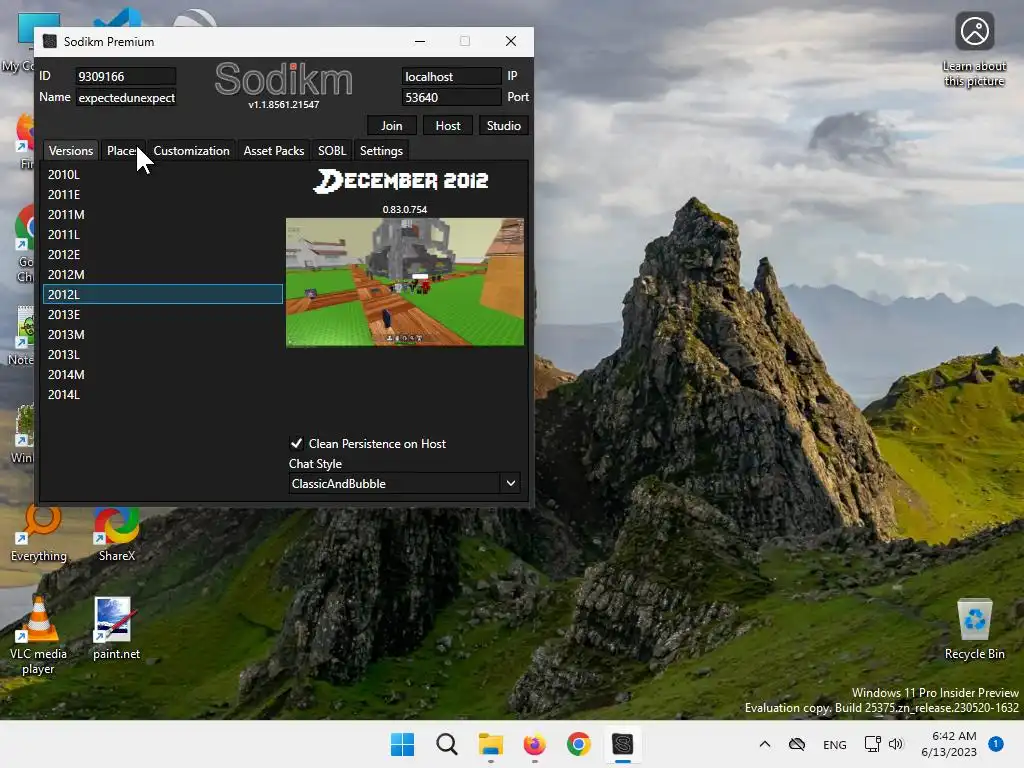This screenshot has width=1024, height=768.
Task: Open the SOBL tab
Action: pyautogui.click(x=332, y=151)
